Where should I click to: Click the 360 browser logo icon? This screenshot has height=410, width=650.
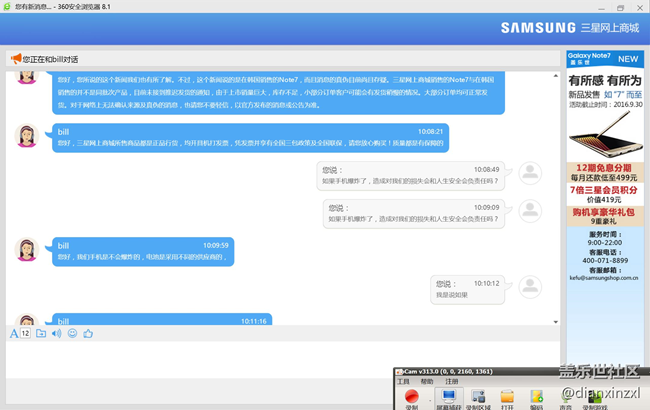[x=7, y=6]
